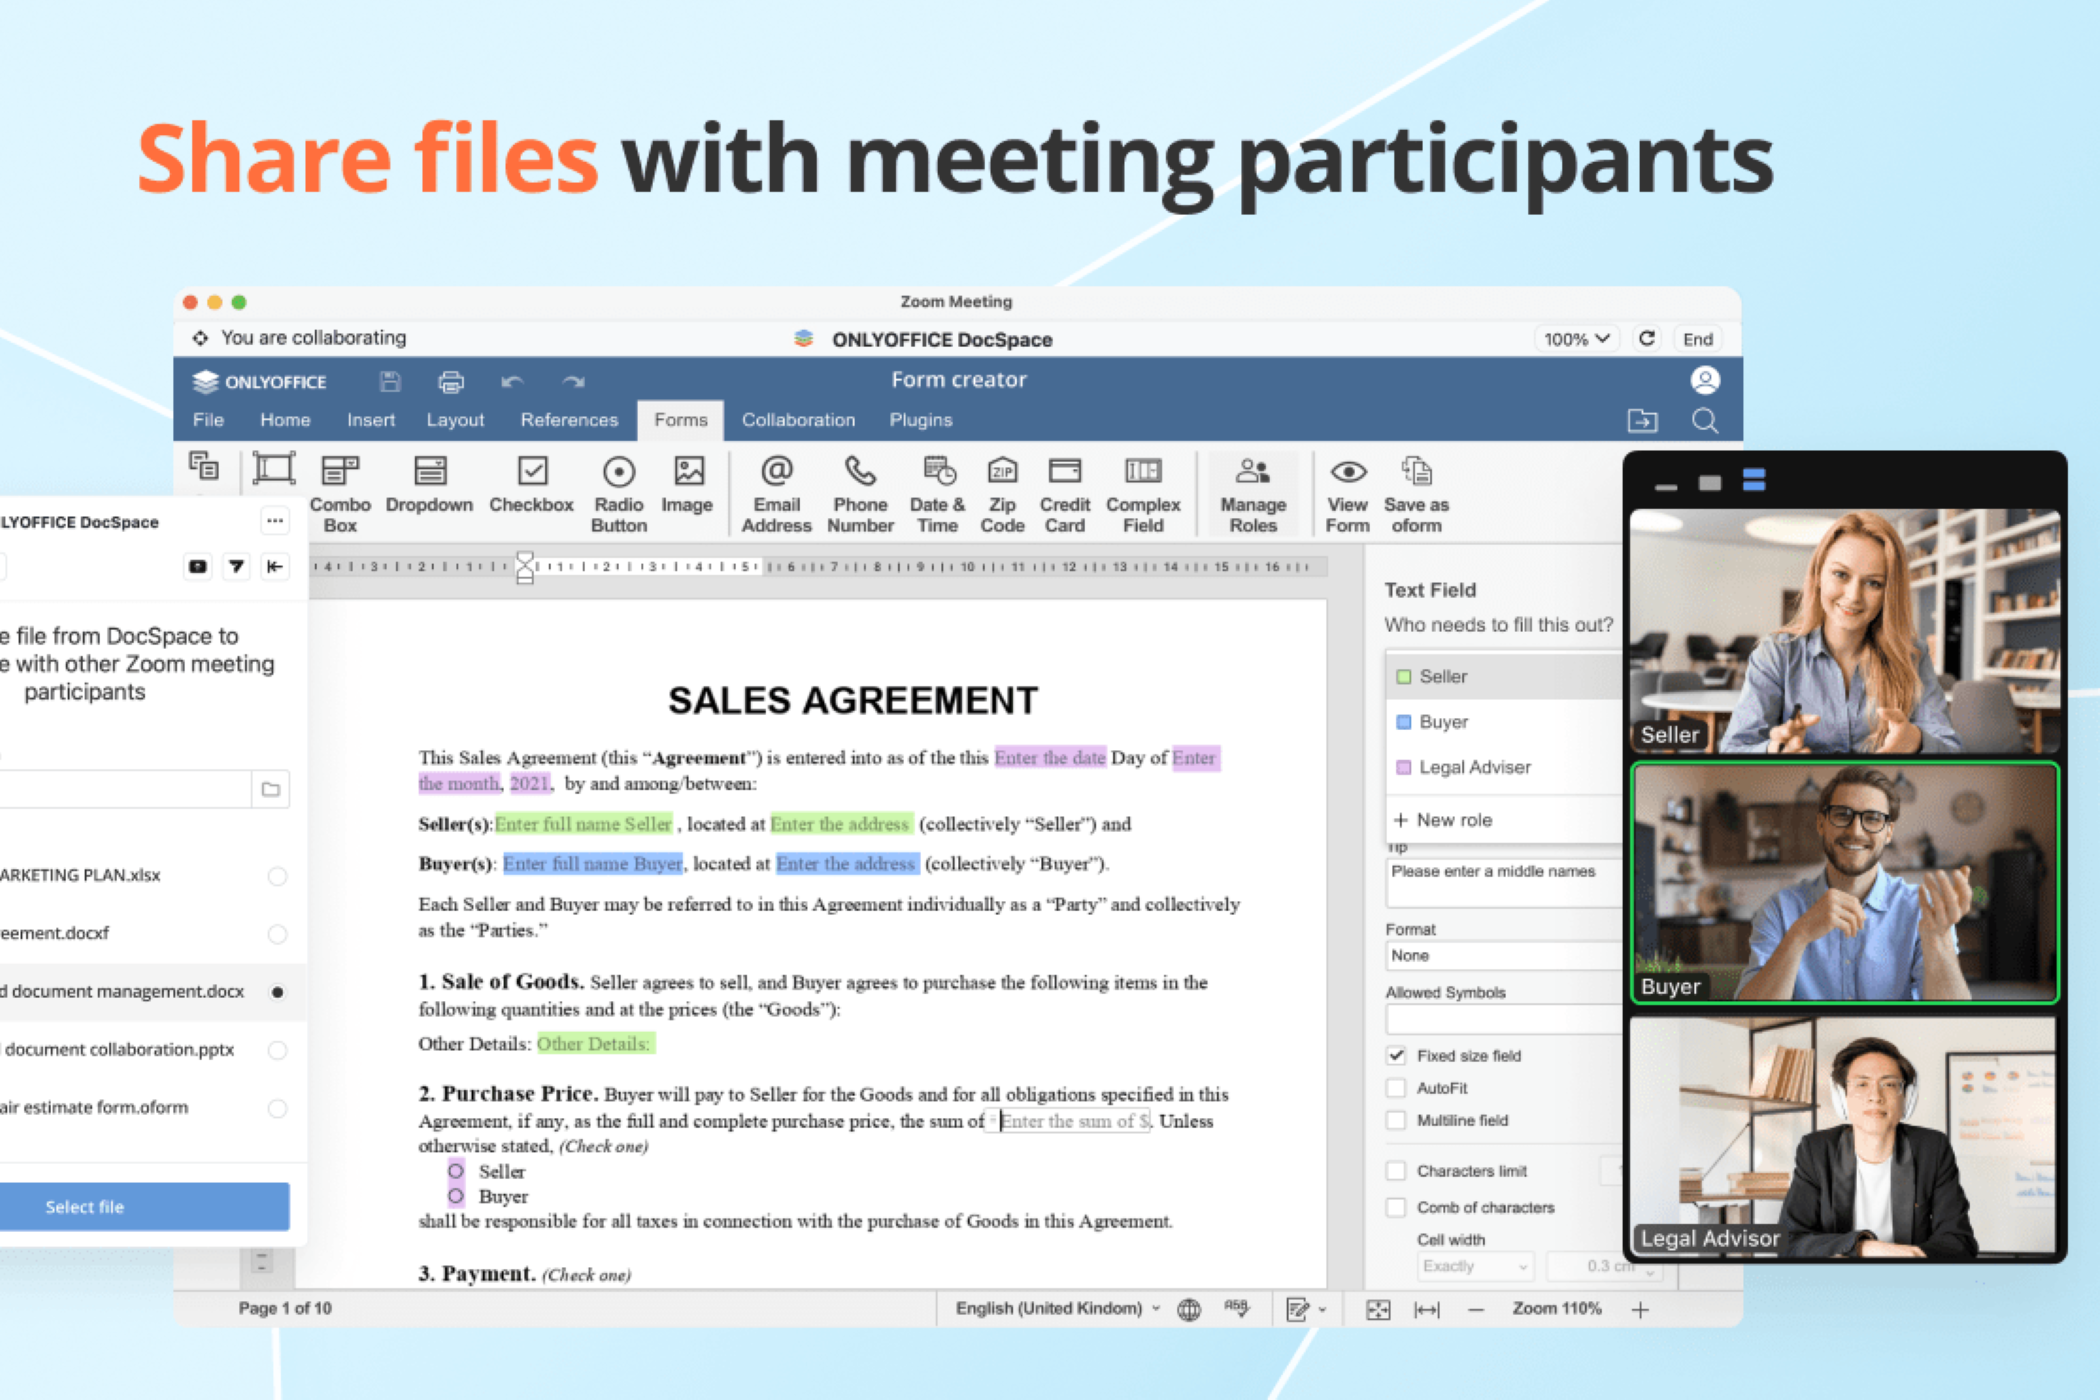This screenshot has width=2100, height=1400.
Task: Enable the Multiline field checkbox
Action: tap(1396, 1120)
